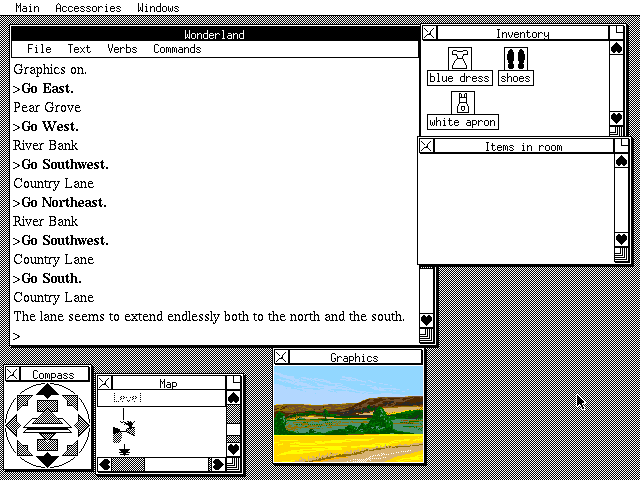Click the upper rectangle button in the Compass
The width and height of the screenshot is (640, 480).
point(47,406)
